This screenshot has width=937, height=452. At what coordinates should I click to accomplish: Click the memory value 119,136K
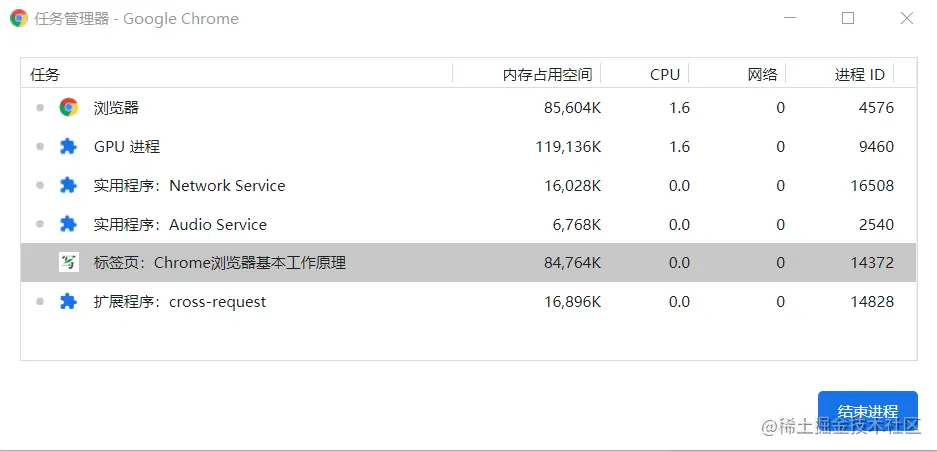[x=568, y=146]
